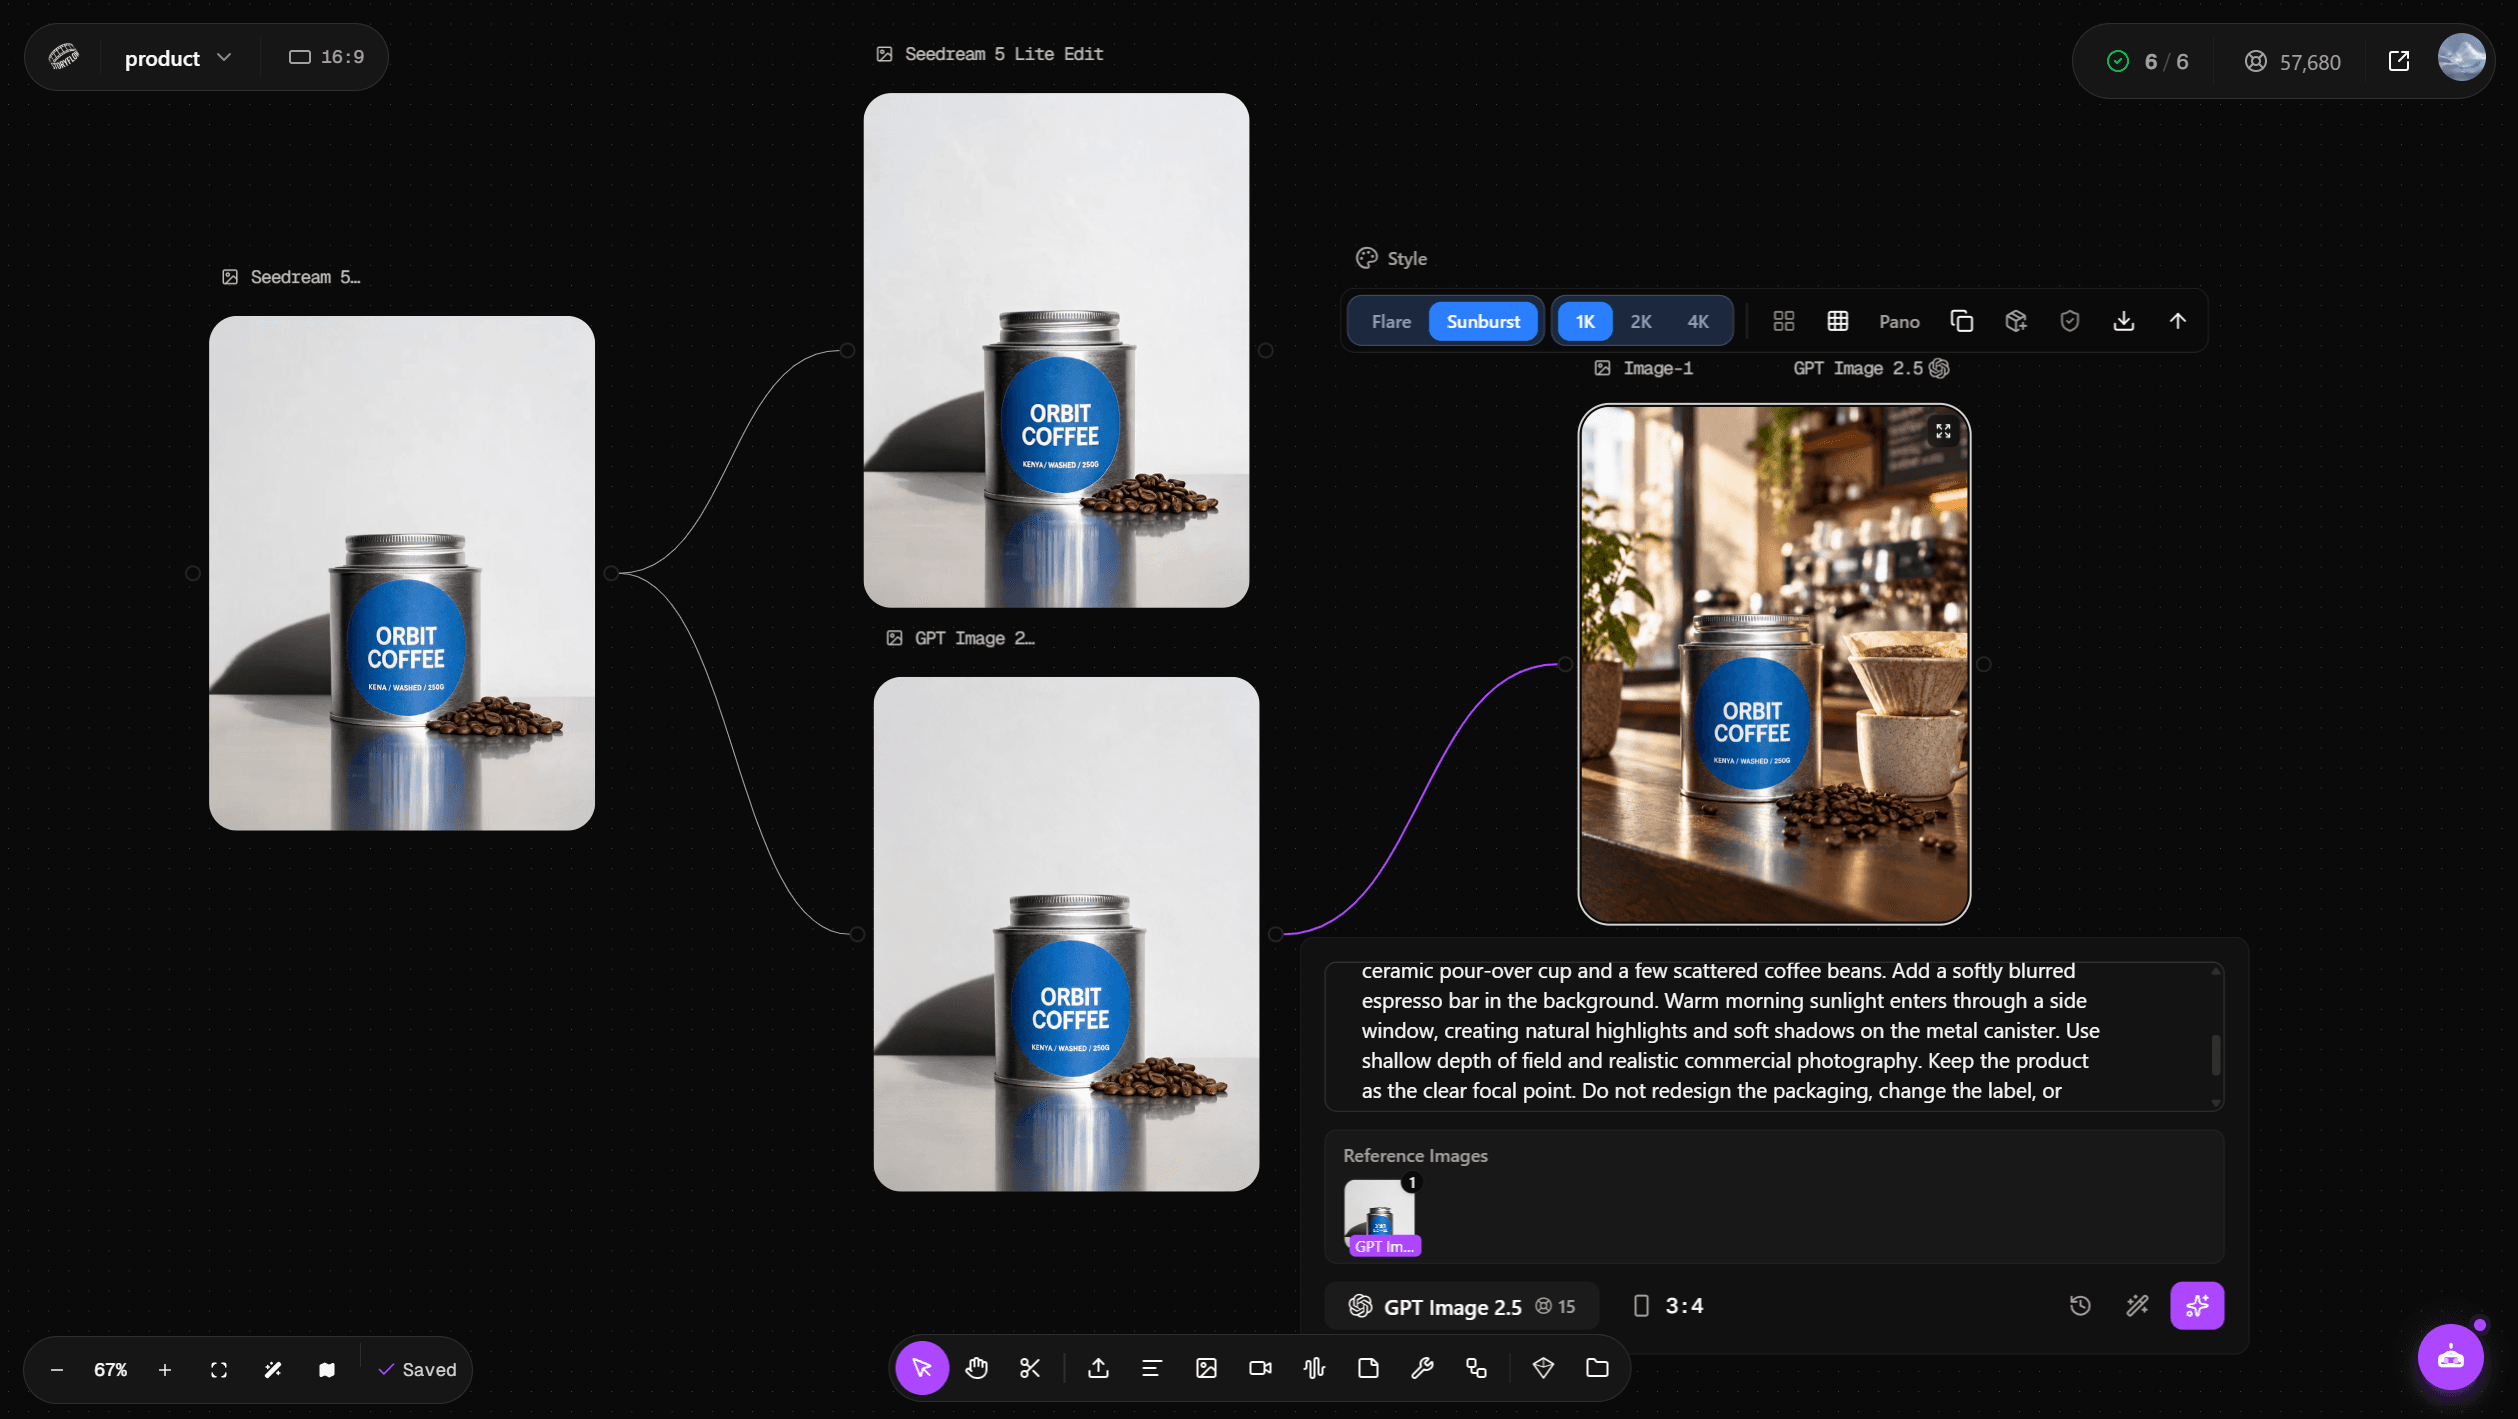
Task: Click the Pano option
Action: point(1899,321)
